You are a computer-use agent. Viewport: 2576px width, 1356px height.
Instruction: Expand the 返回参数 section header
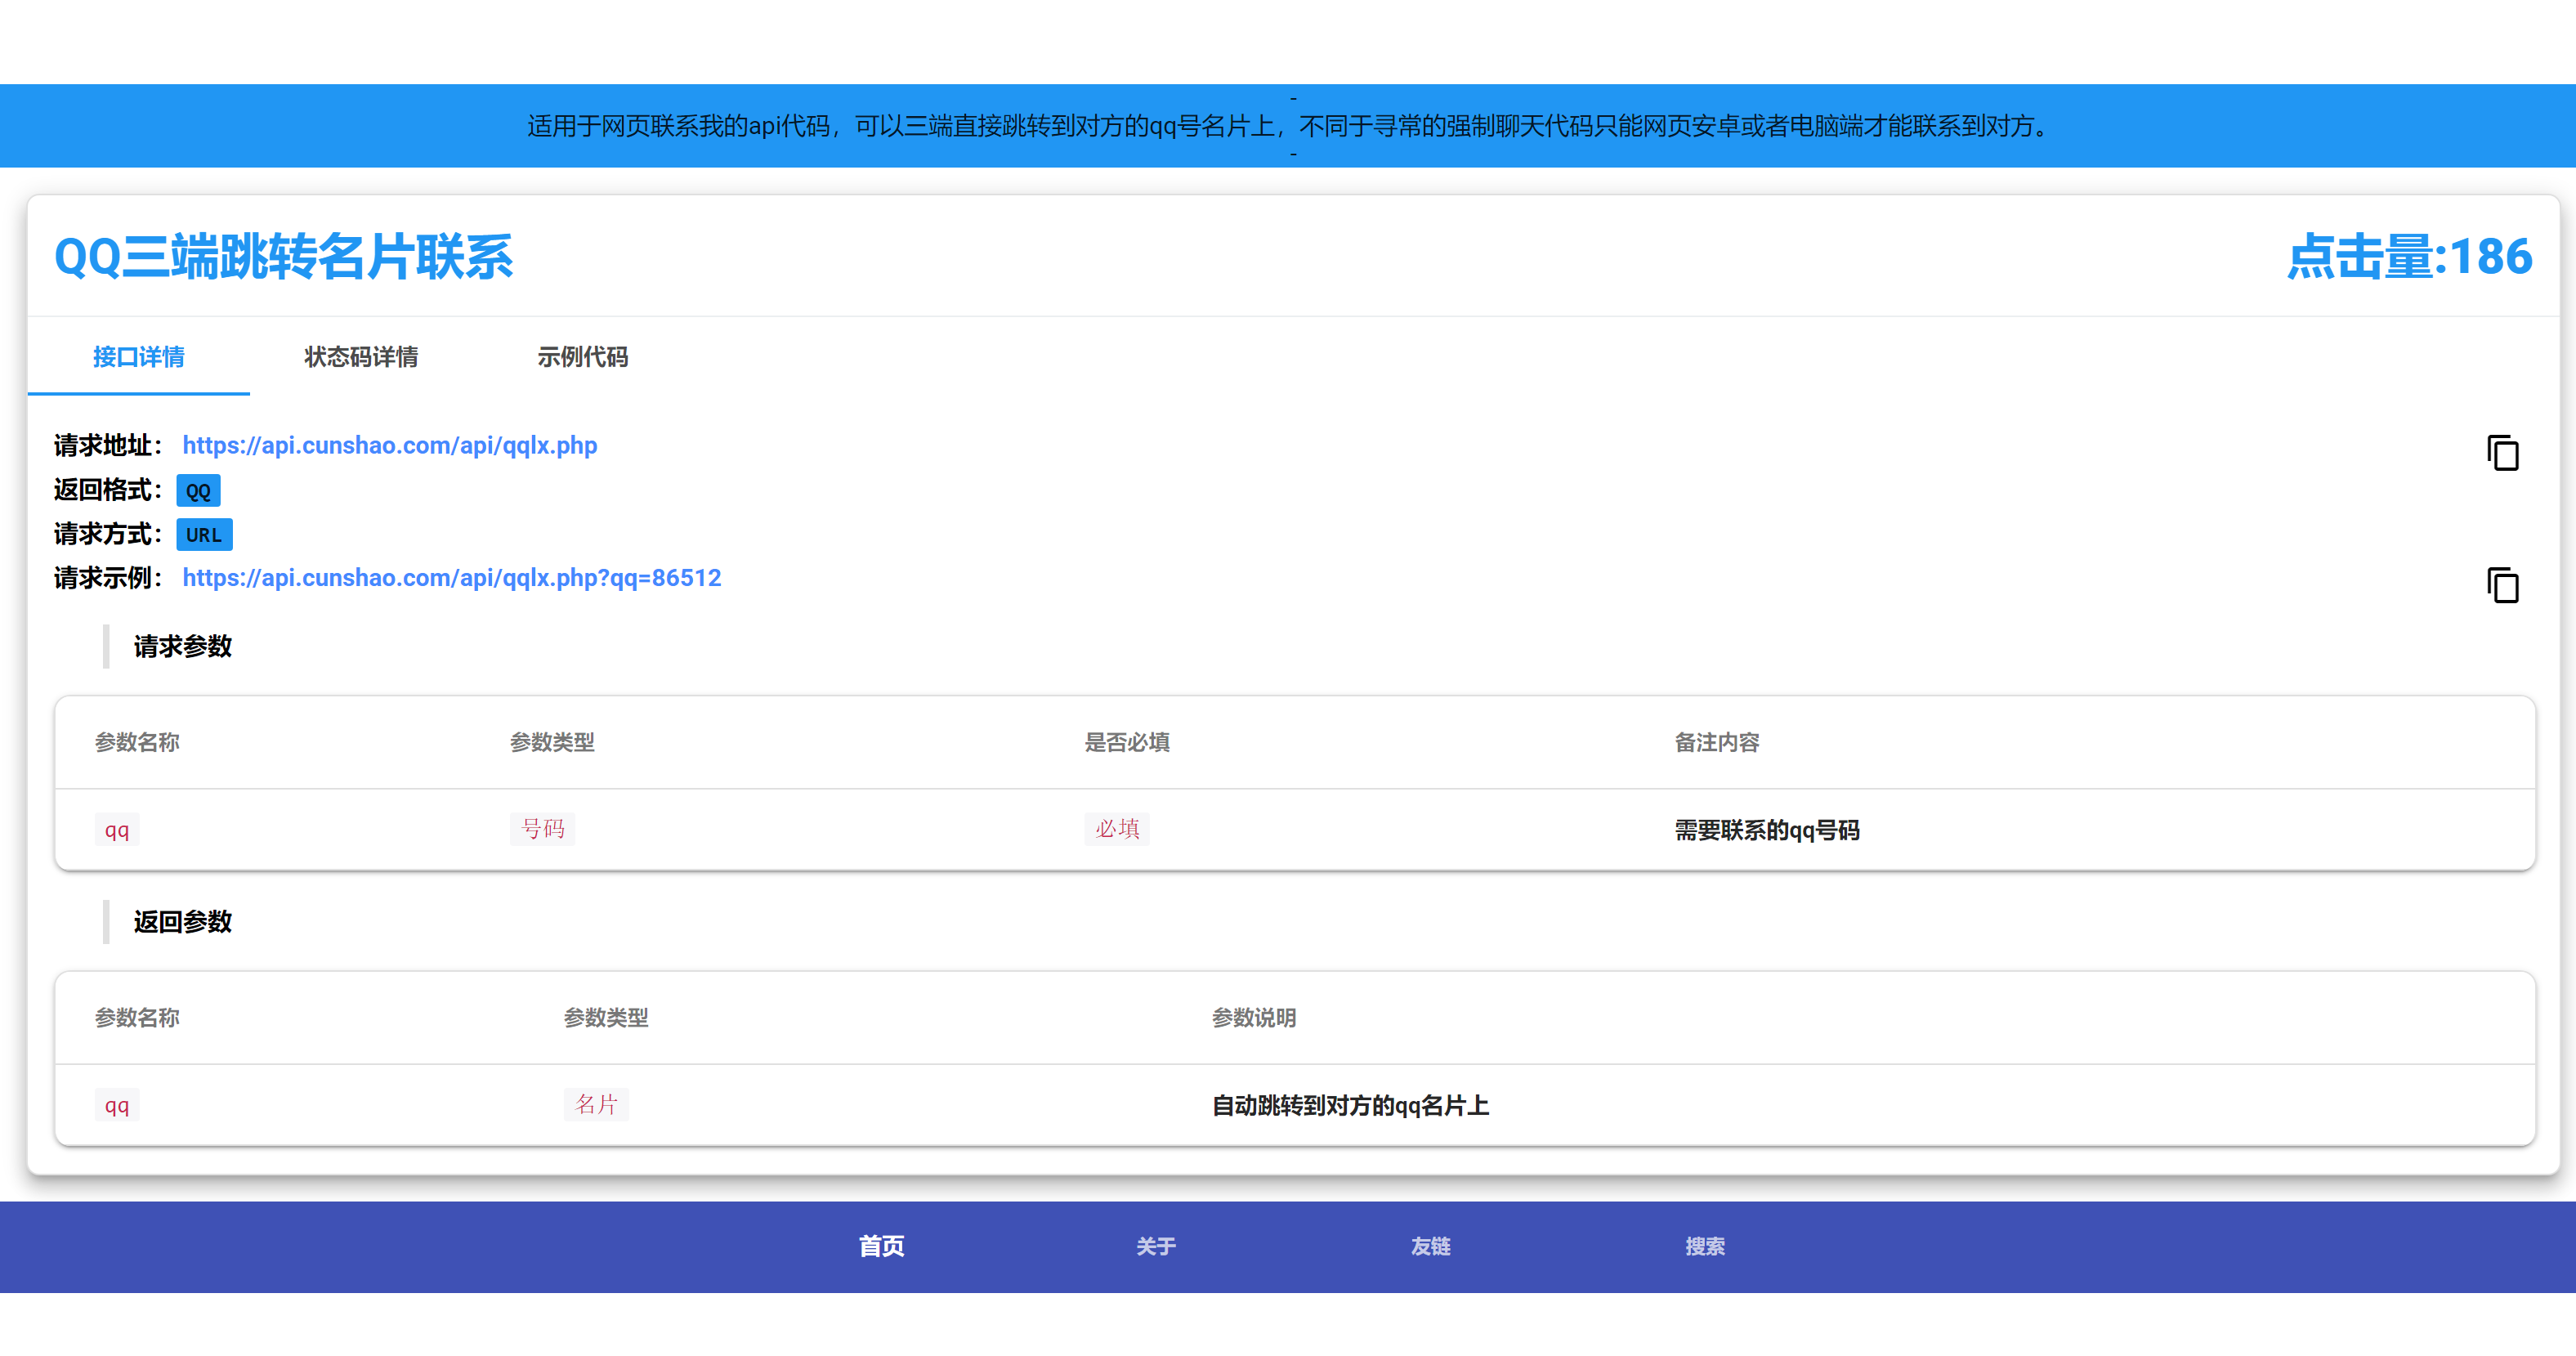click(182, 922)
